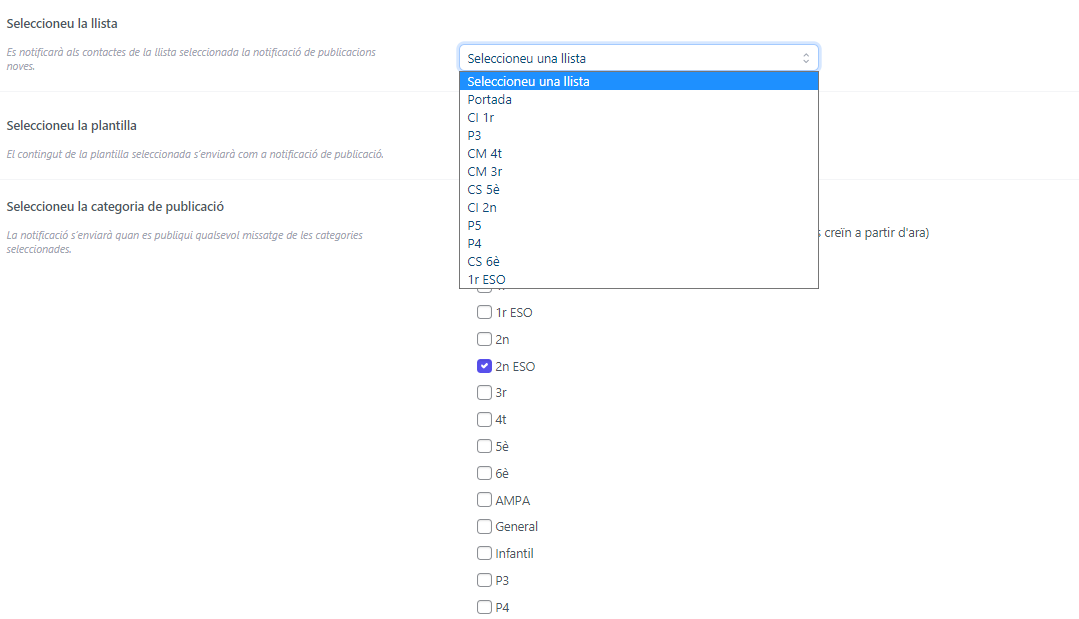Select highlighted 'Seleccioneu una llista' placeholder option

tap(529, 82)
